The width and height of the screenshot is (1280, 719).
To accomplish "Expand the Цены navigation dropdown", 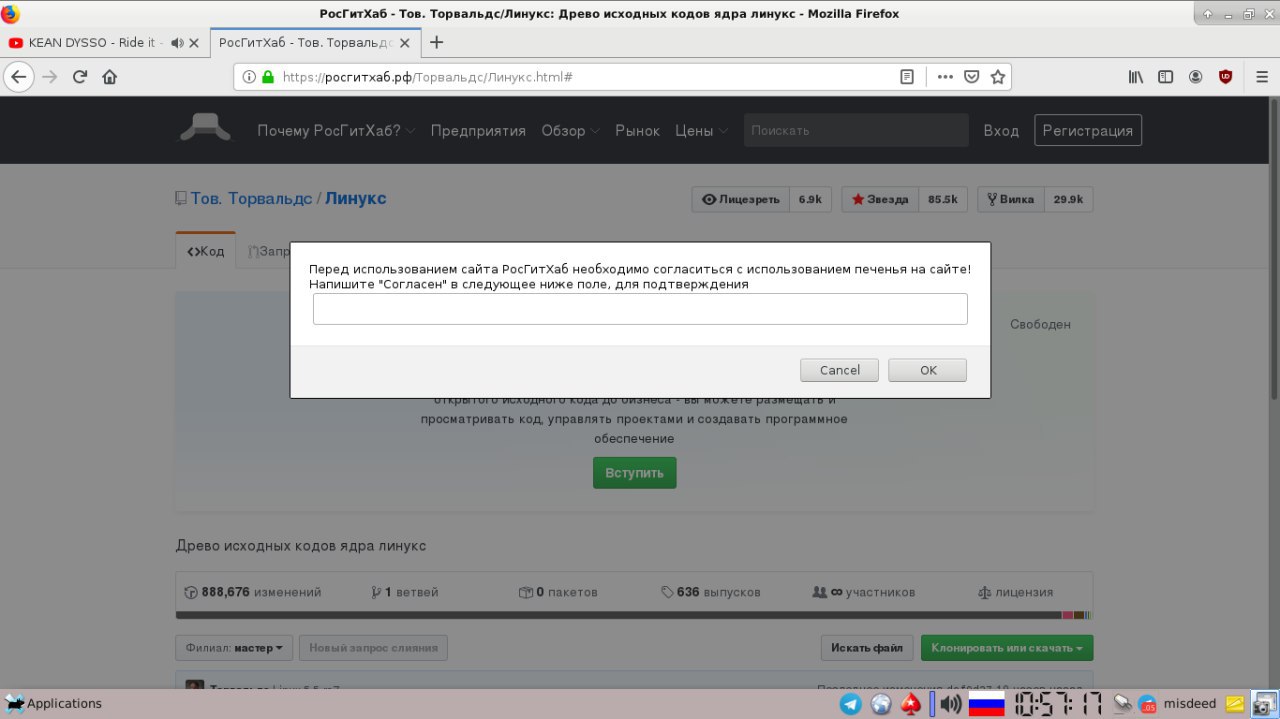I will (701, 131).
